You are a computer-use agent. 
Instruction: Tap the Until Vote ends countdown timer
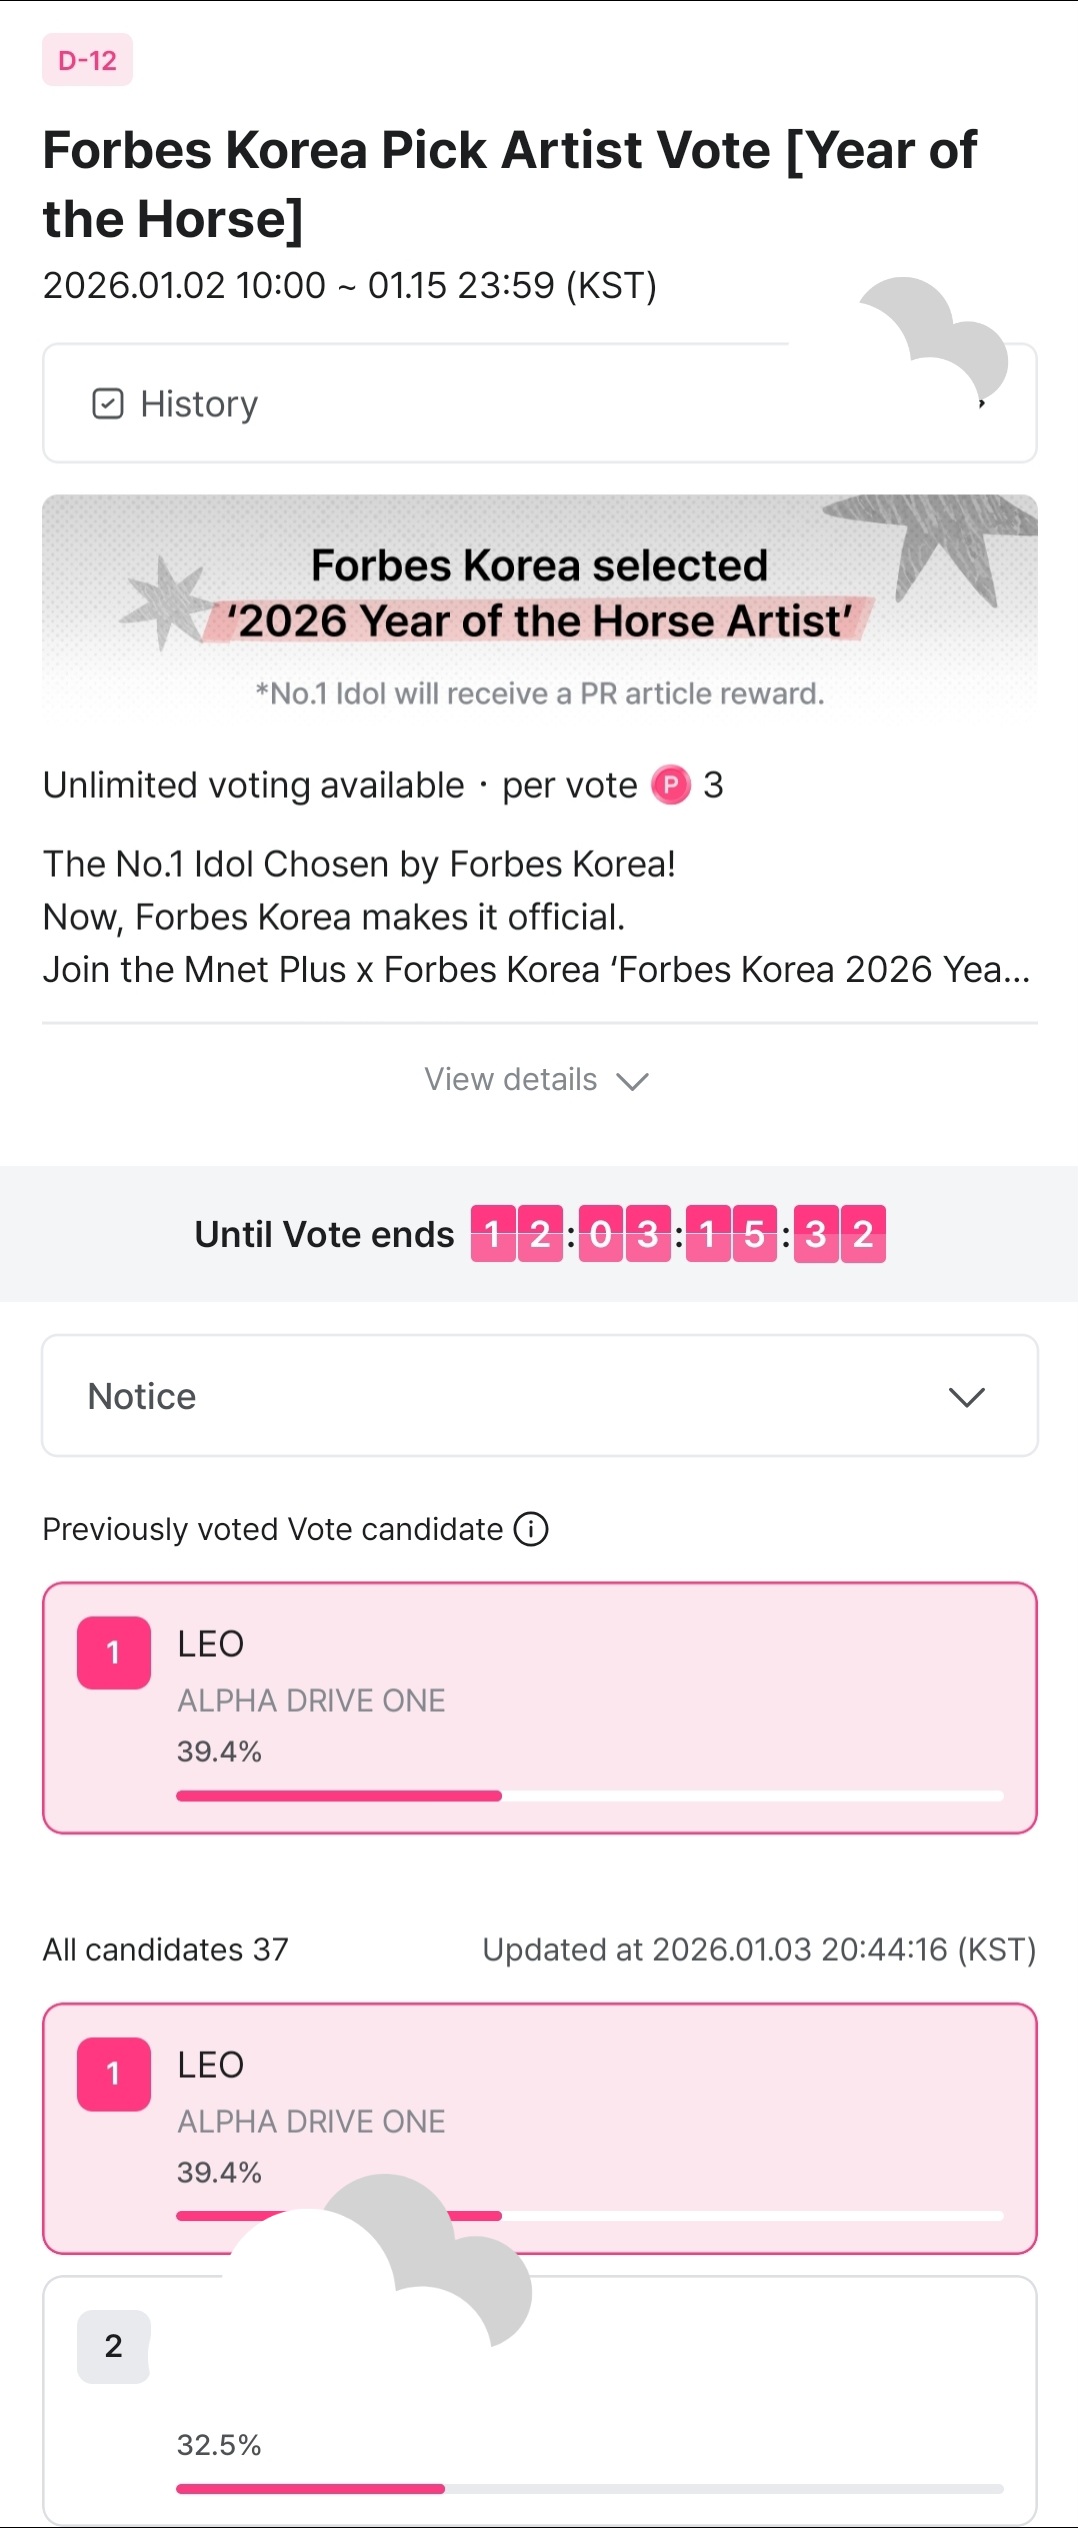678,1234
